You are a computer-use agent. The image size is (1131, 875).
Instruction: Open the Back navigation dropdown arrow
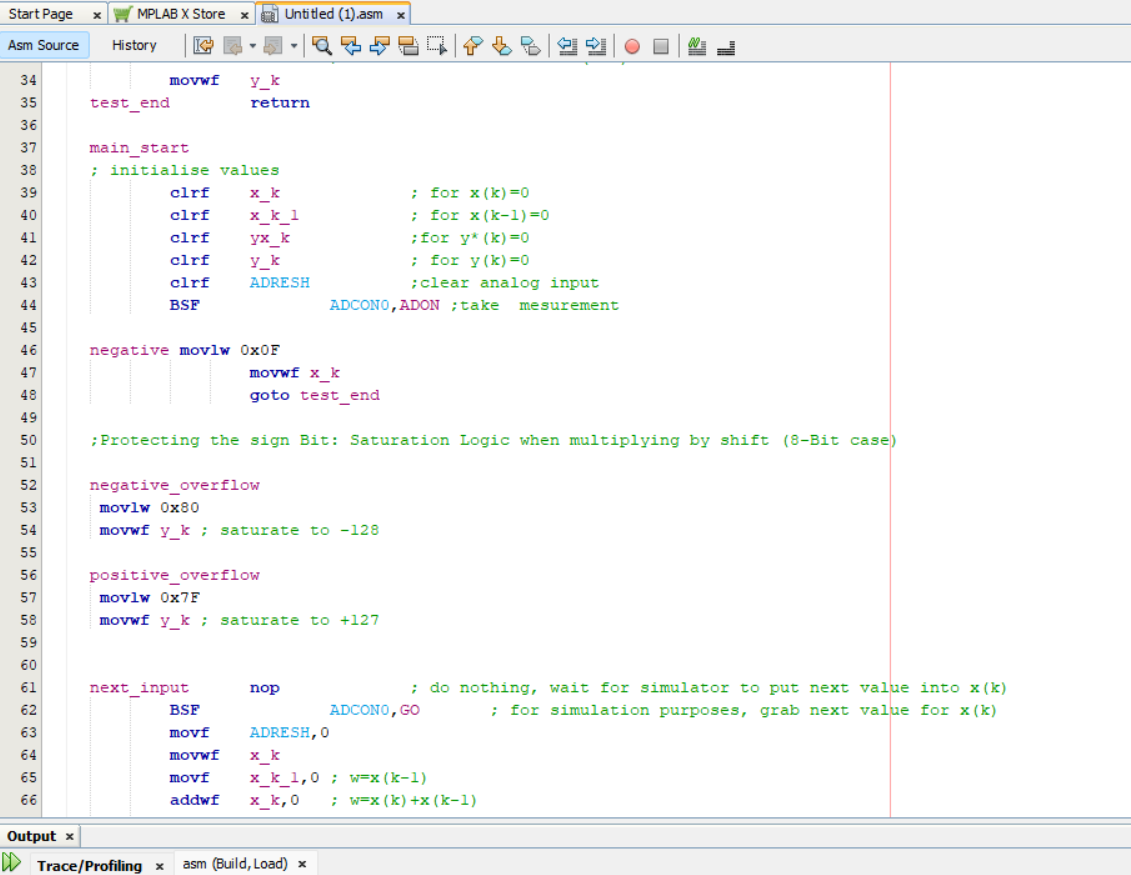(x=252, y=46)
